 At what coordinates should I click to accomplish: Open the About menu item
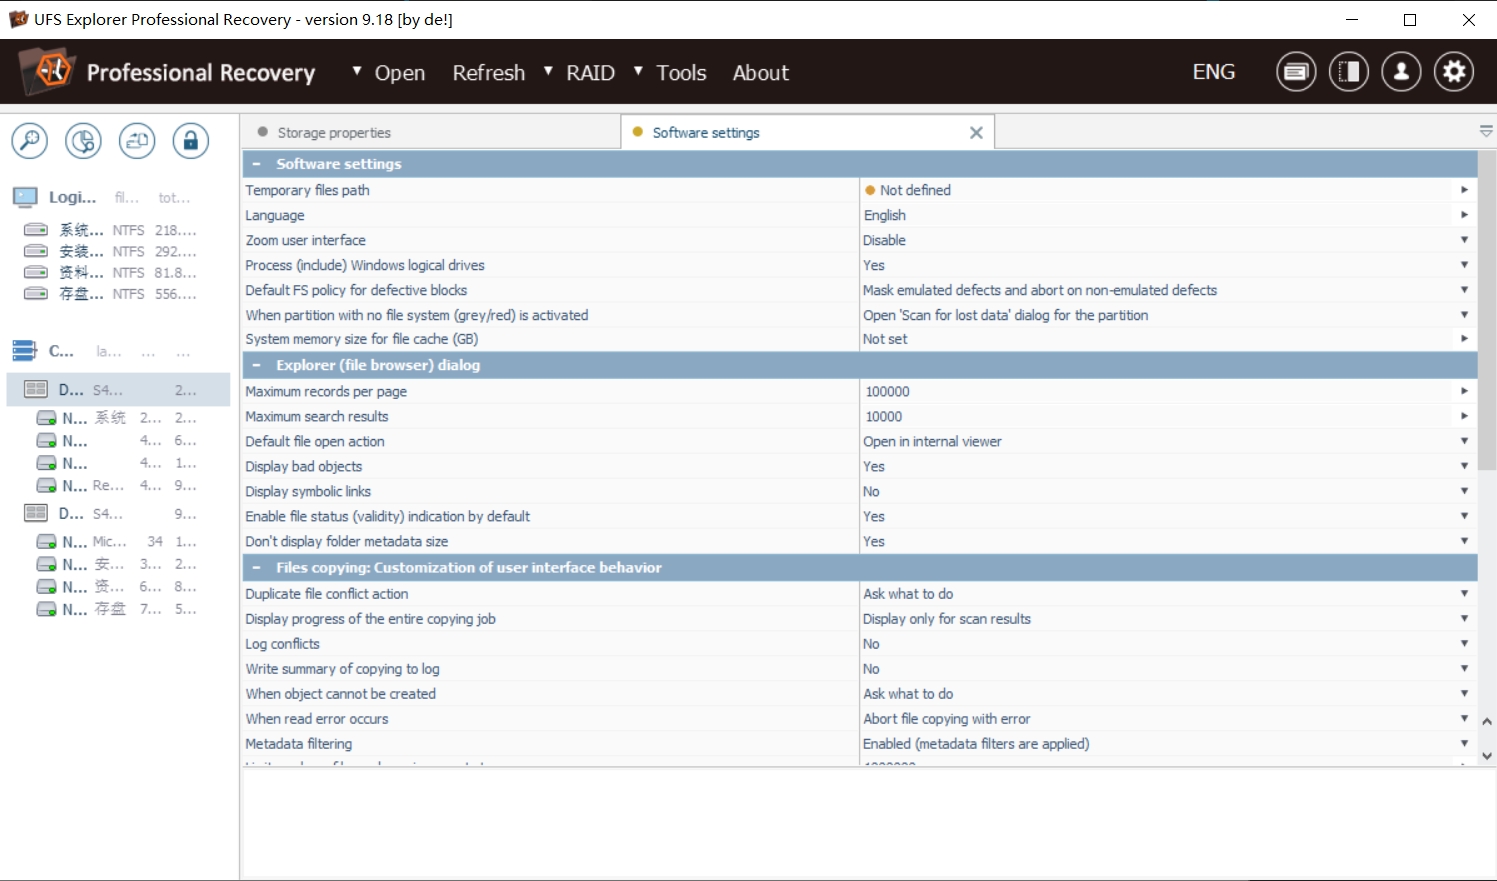pos(761,73)
